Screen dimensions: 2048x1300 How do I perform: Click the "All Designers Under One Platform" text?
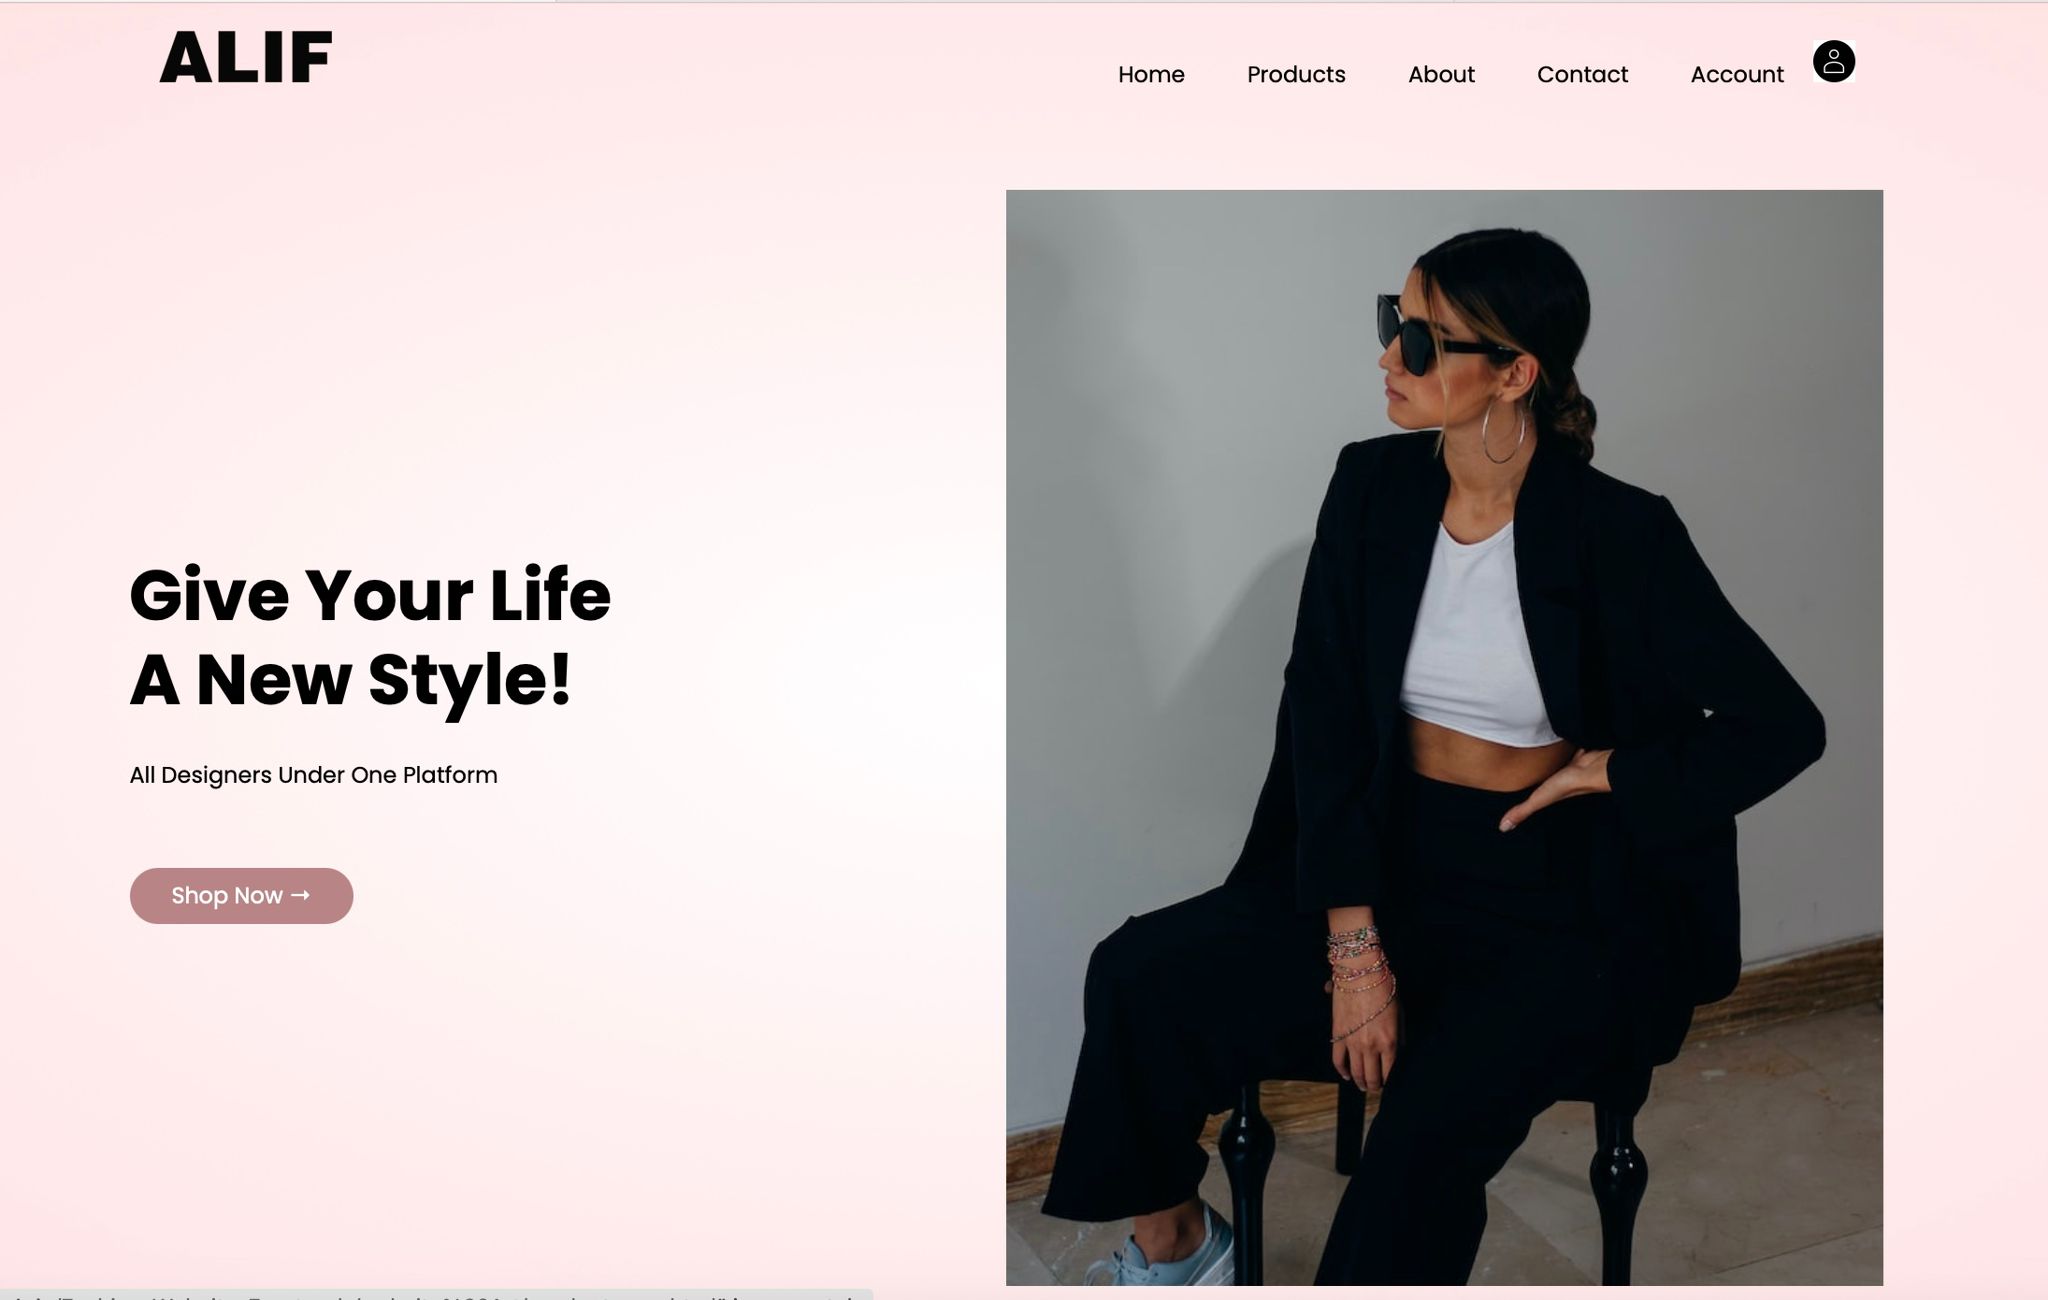313,775
